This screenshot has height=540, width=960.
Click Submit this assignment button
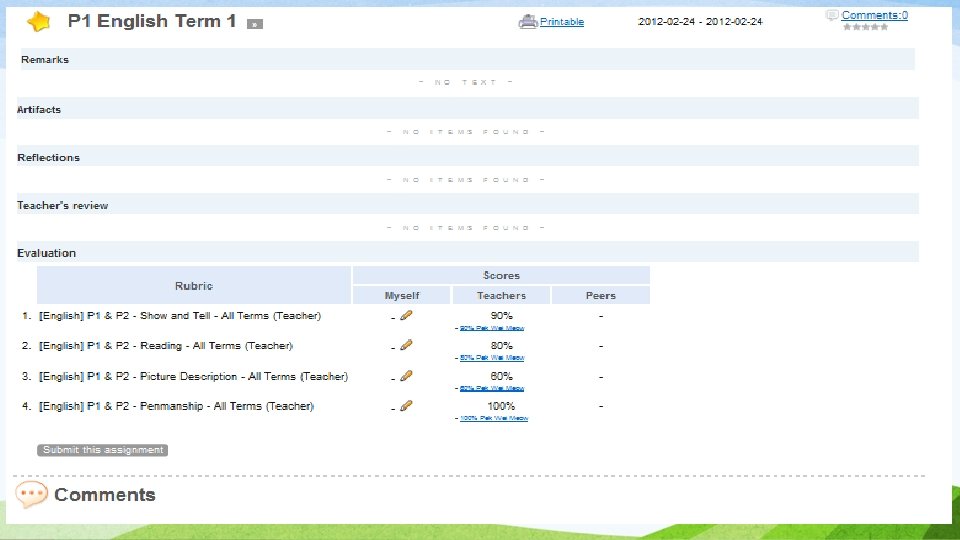coord(102,450)
